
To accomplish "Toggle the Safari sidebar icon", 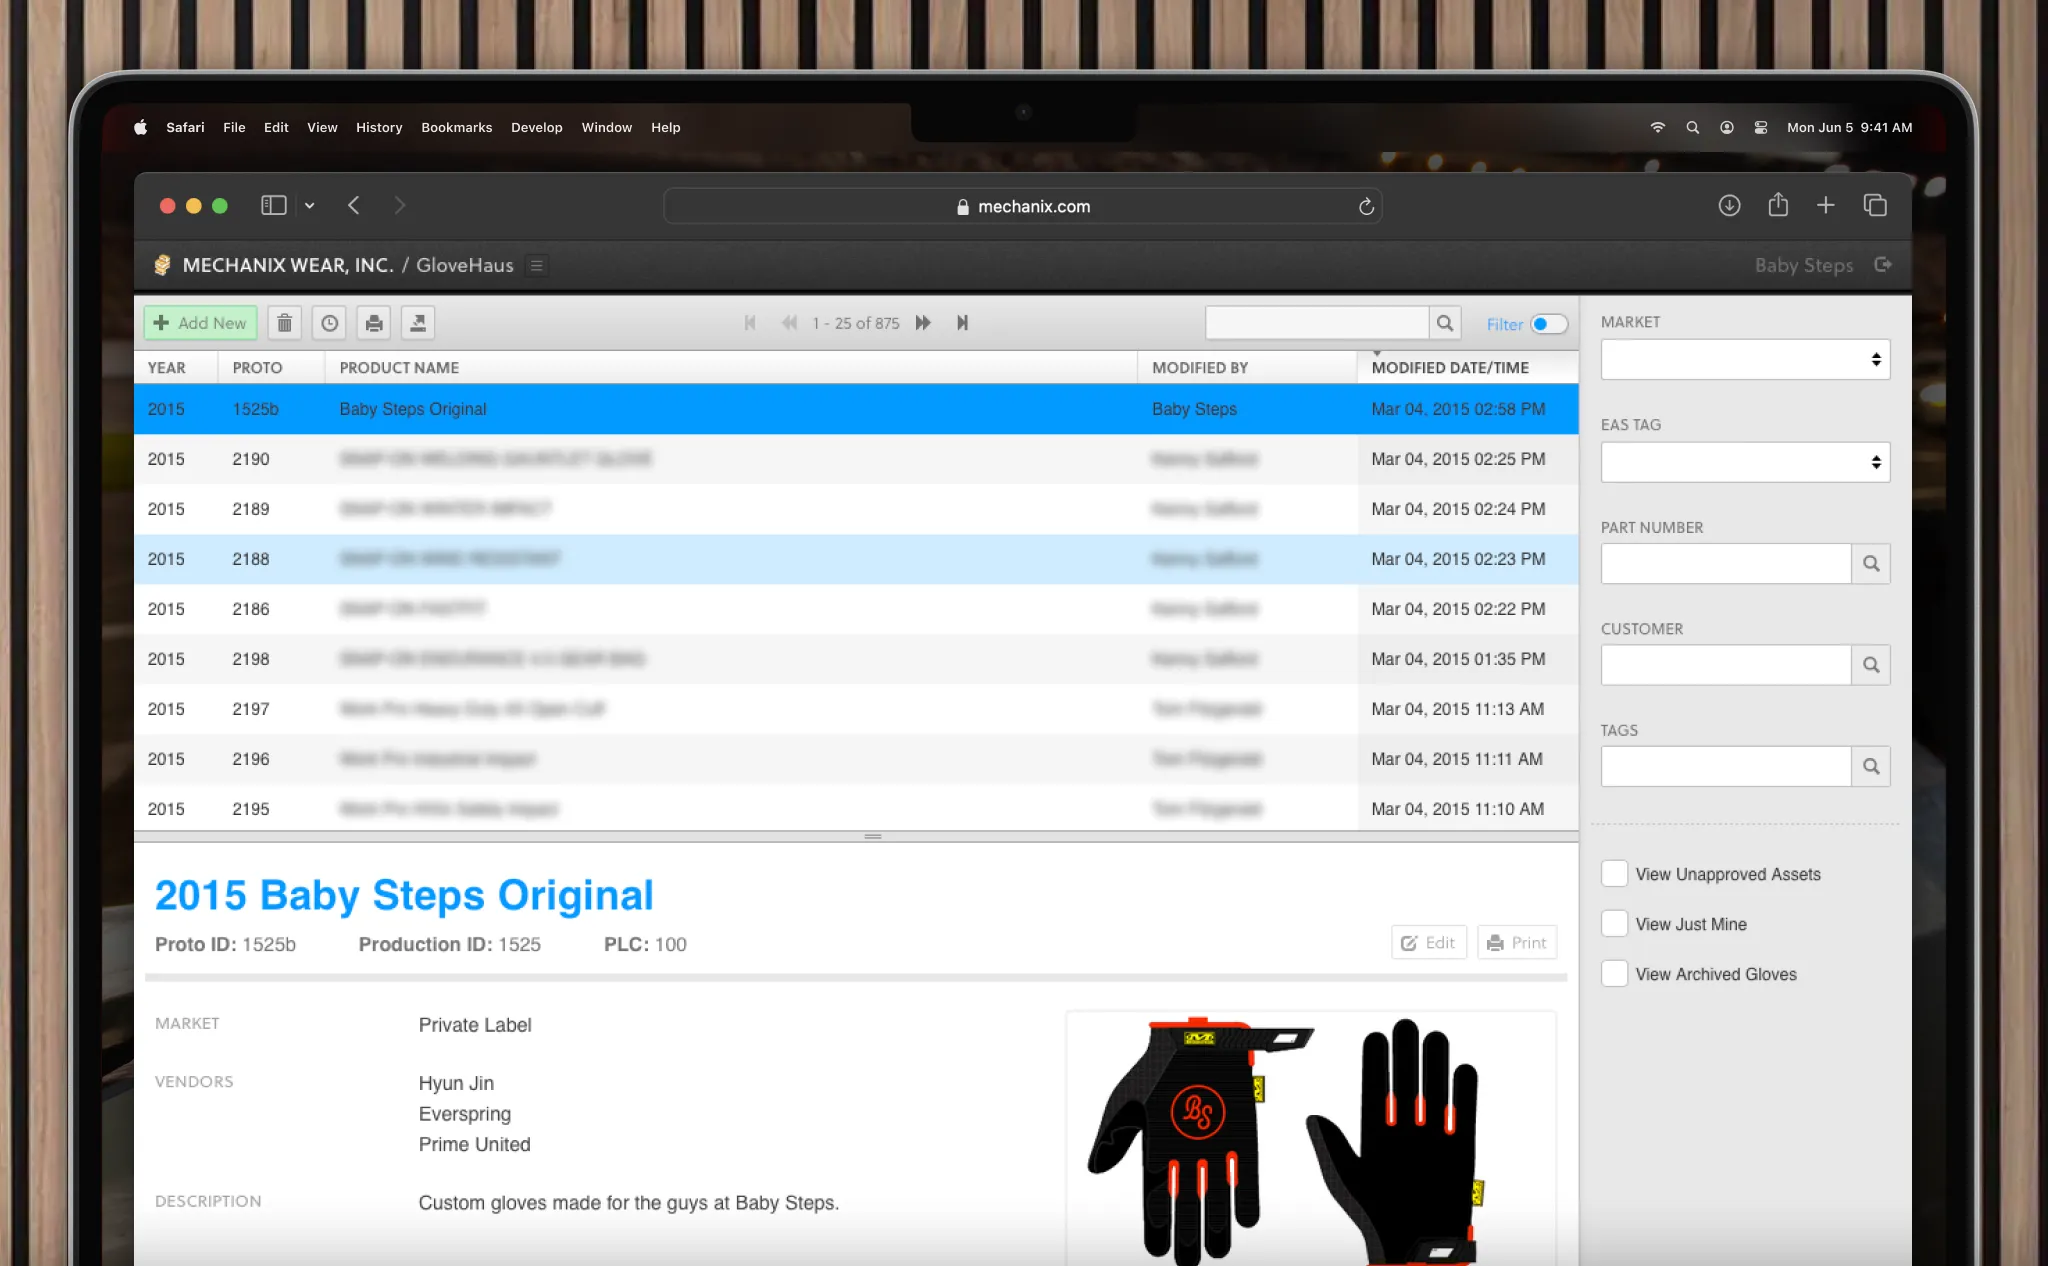I will pos(274,205).
